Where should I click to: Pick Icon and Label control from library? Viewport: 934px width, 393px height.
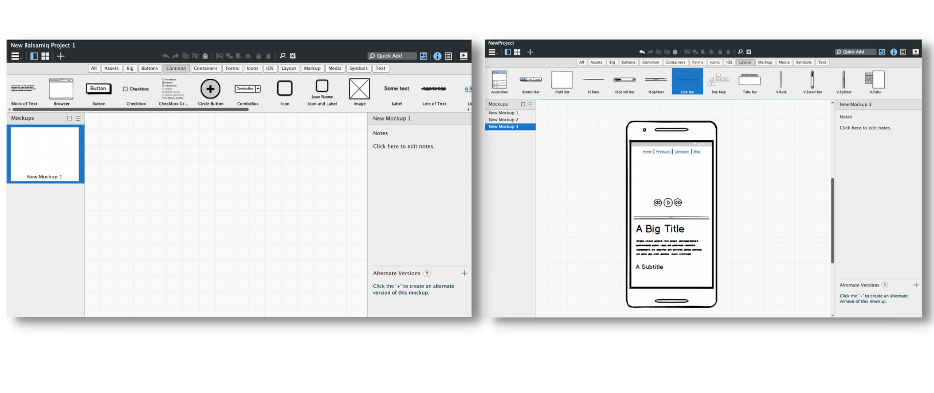[322, 92]
